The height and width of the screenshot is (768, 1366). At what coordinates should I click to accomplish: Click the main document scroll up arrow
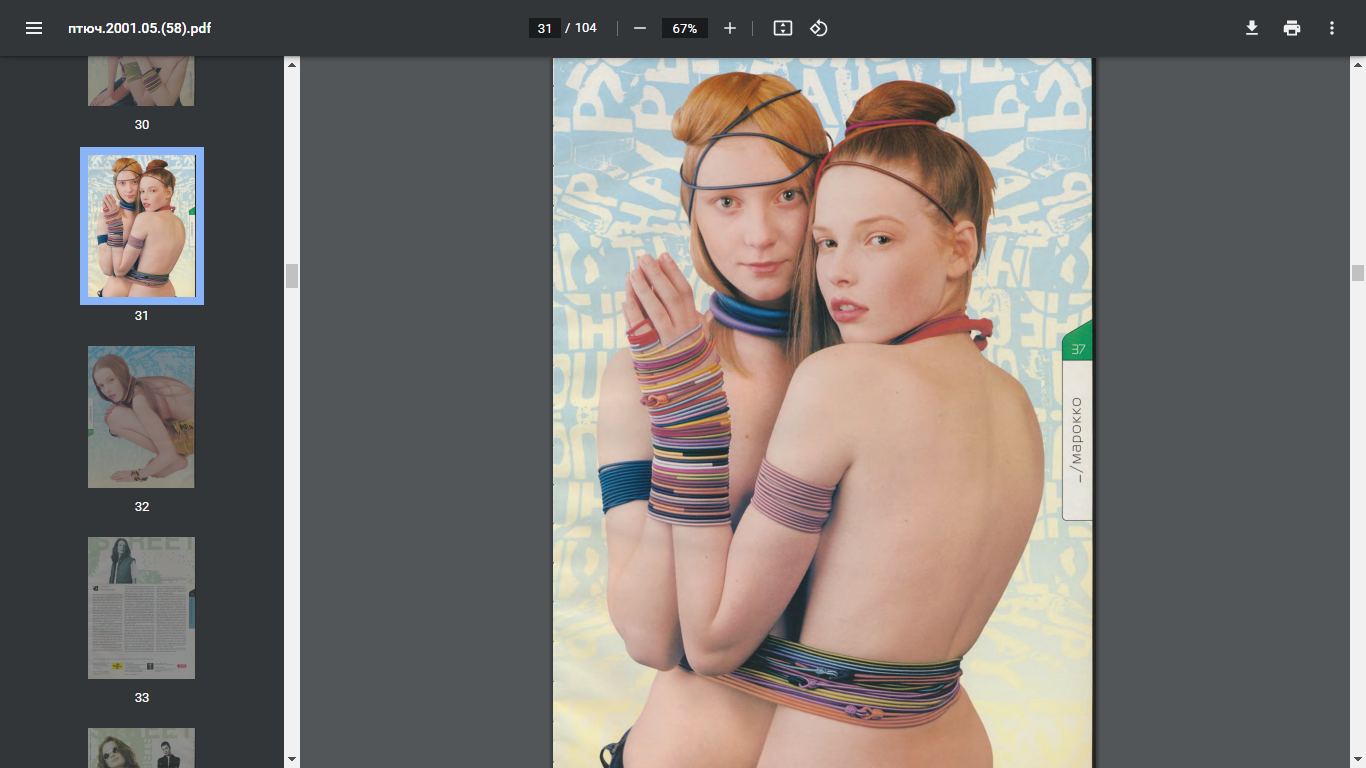(1358, 64)
